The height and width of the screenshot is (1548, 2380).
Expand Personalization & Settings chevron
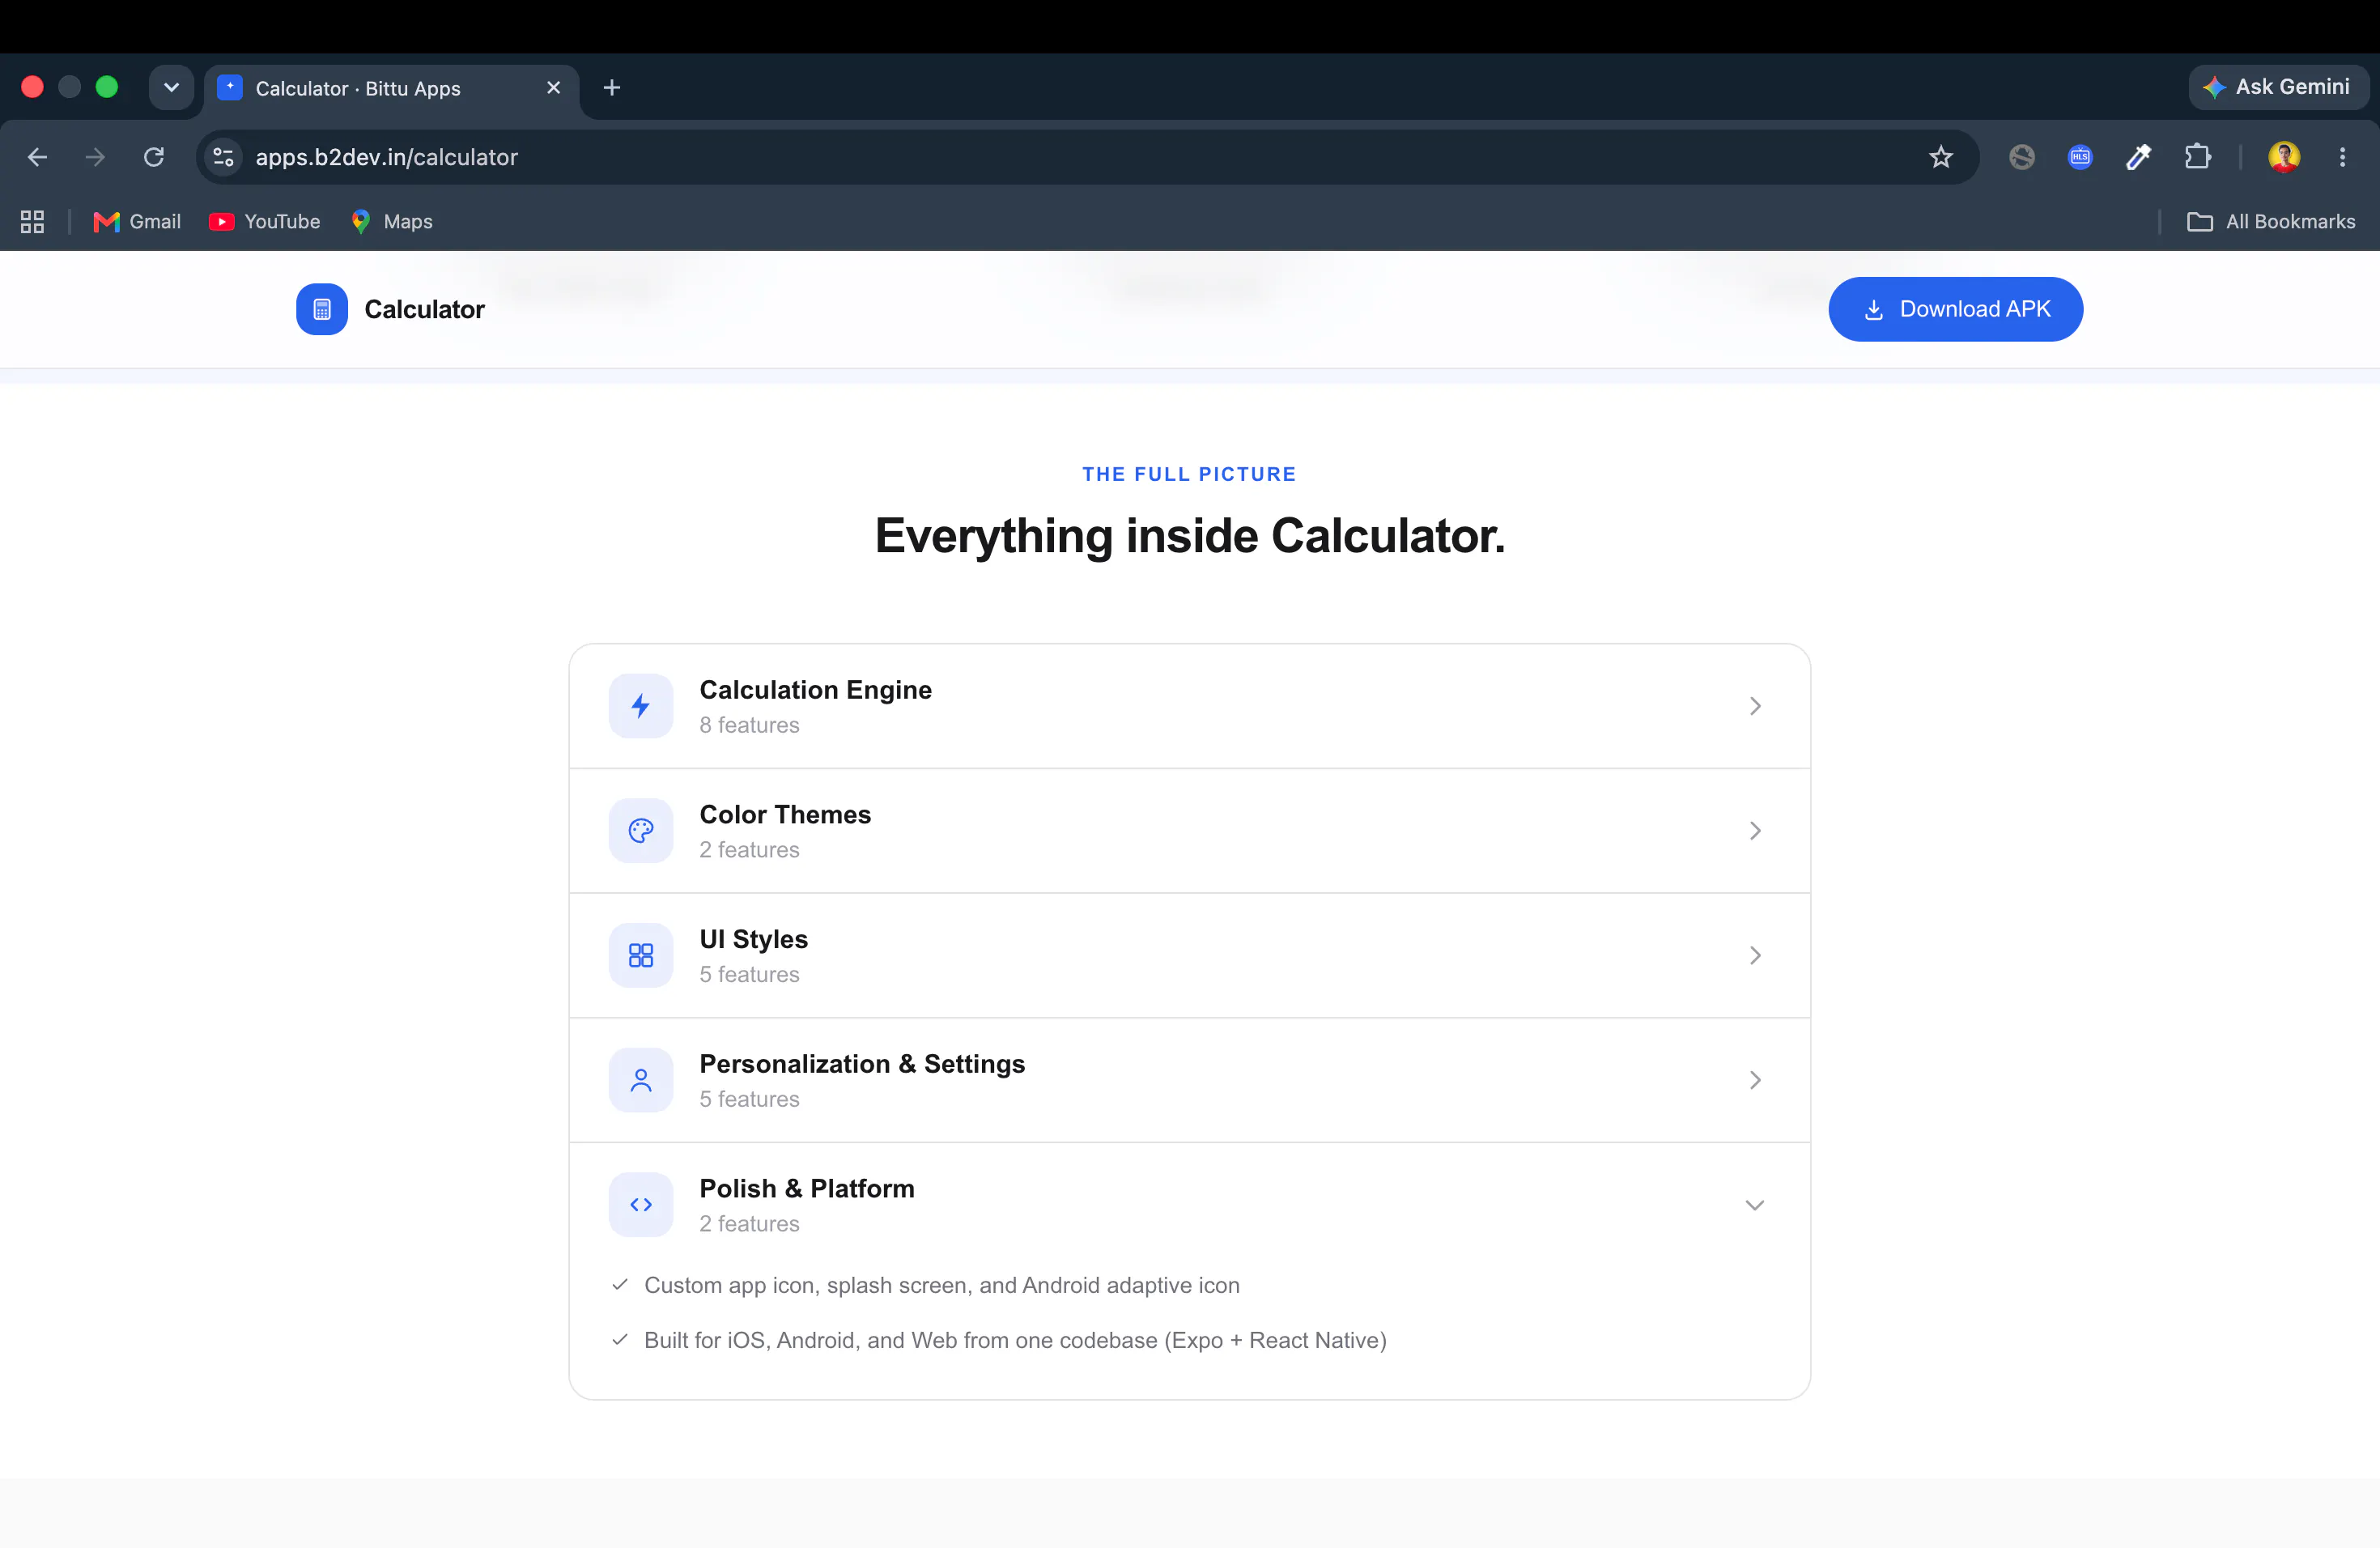click(x=1755, y=1080)
